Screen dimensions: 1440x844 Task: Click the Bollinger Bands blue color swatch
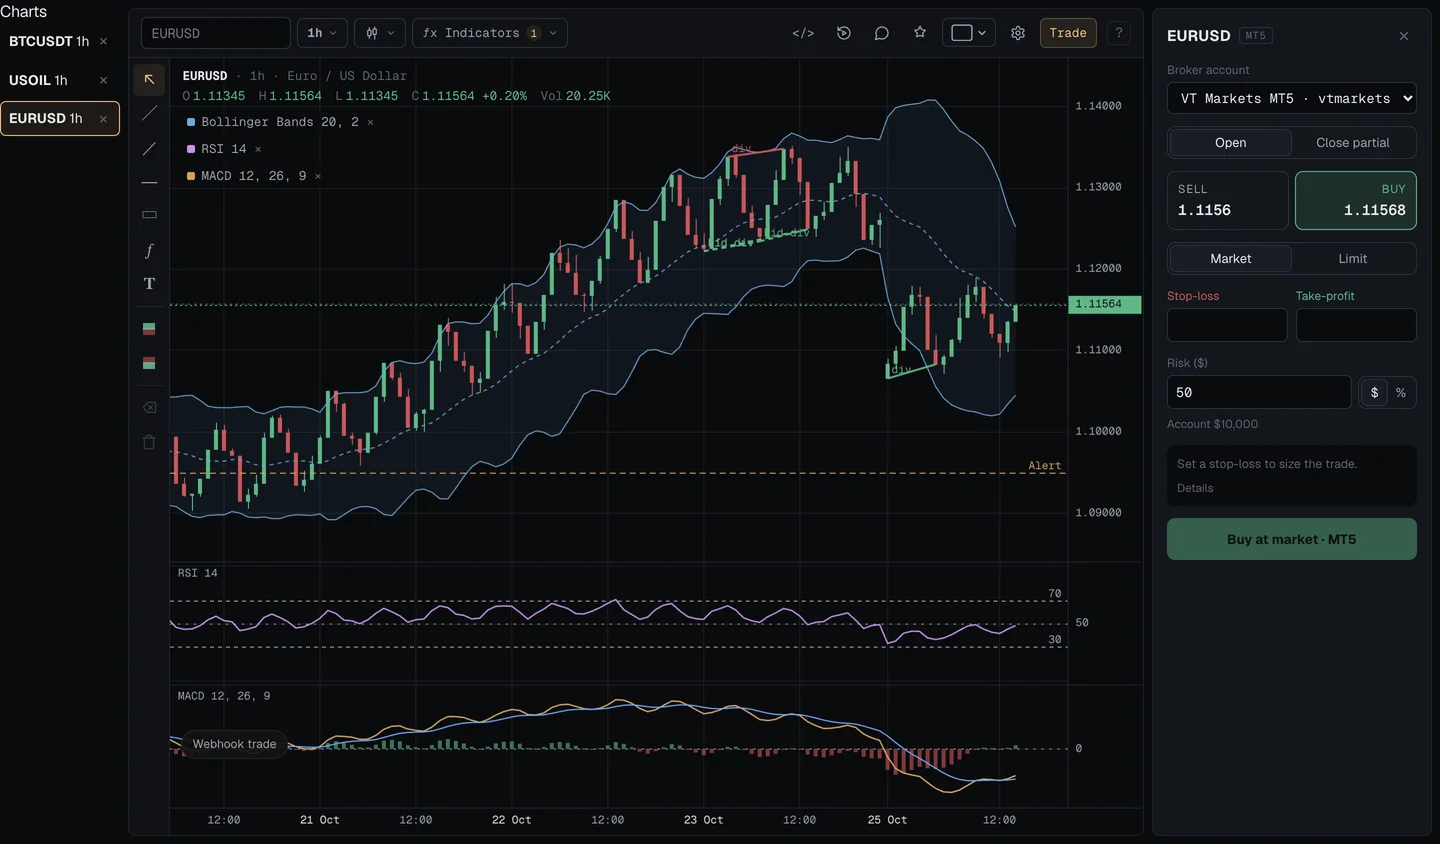tap(191, 122)
